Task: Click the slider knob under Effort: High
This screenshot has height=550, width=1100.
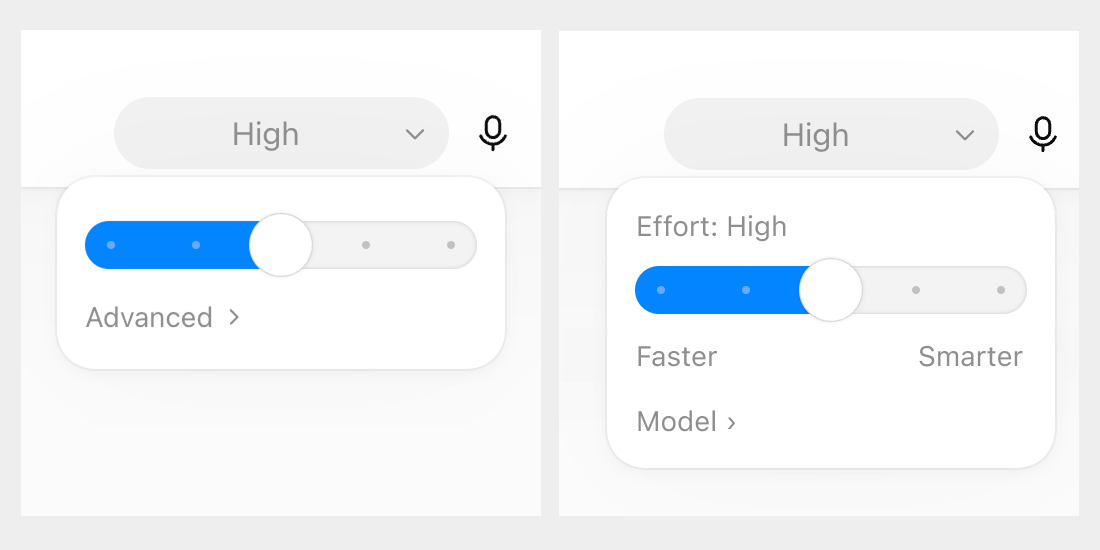Action: click(x=831, y=290)
